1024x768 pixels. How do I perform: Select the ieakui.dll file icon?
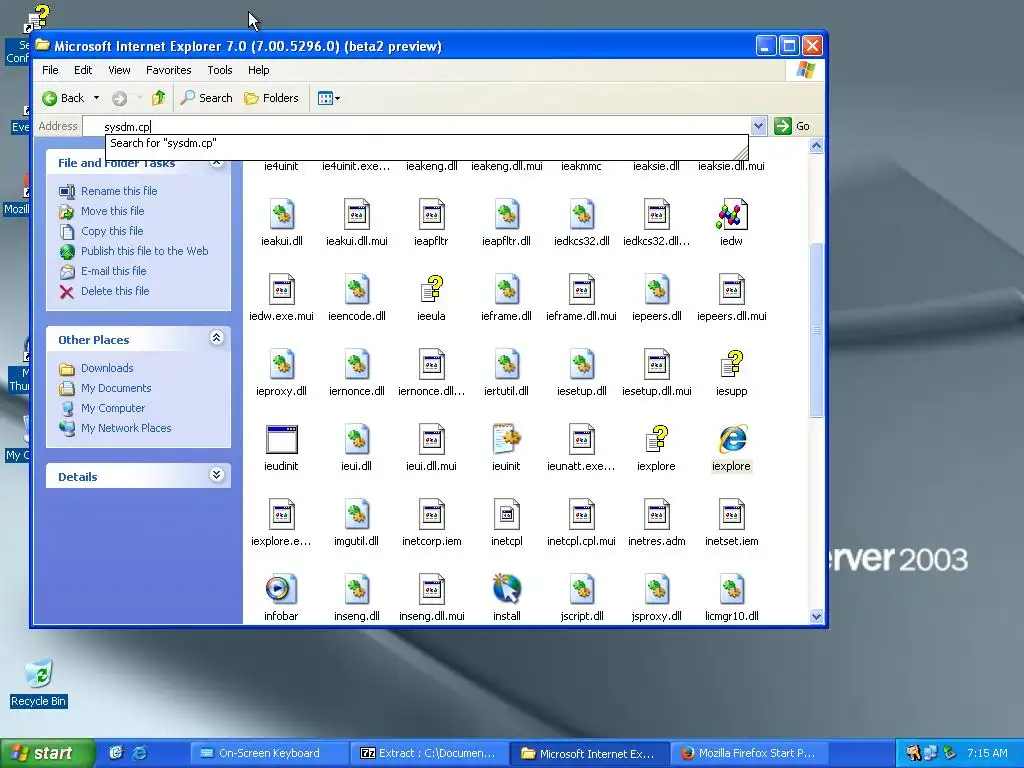281,215
